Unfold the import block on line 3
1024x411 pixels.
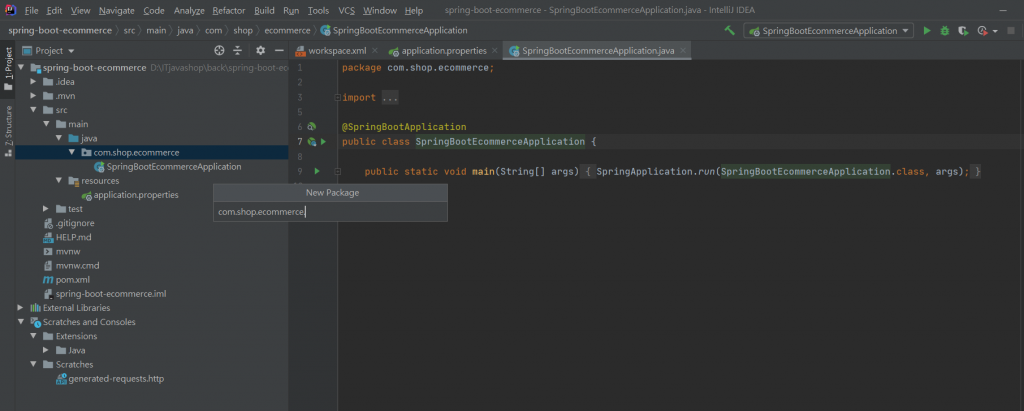pos(337,97)
